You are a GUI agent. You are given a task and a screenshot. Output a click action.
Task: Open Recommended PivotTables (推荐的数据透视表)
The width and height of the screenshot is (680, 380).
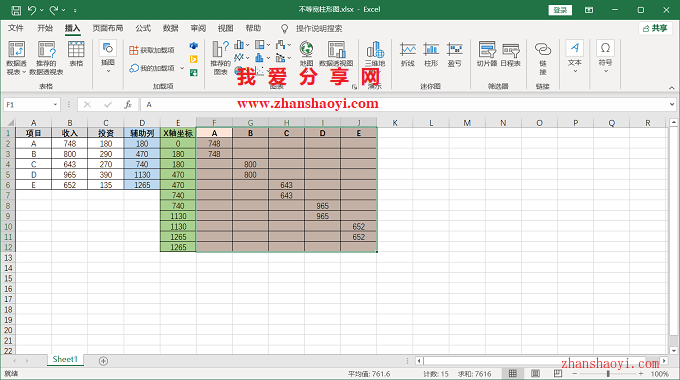(x=46, y=58)
